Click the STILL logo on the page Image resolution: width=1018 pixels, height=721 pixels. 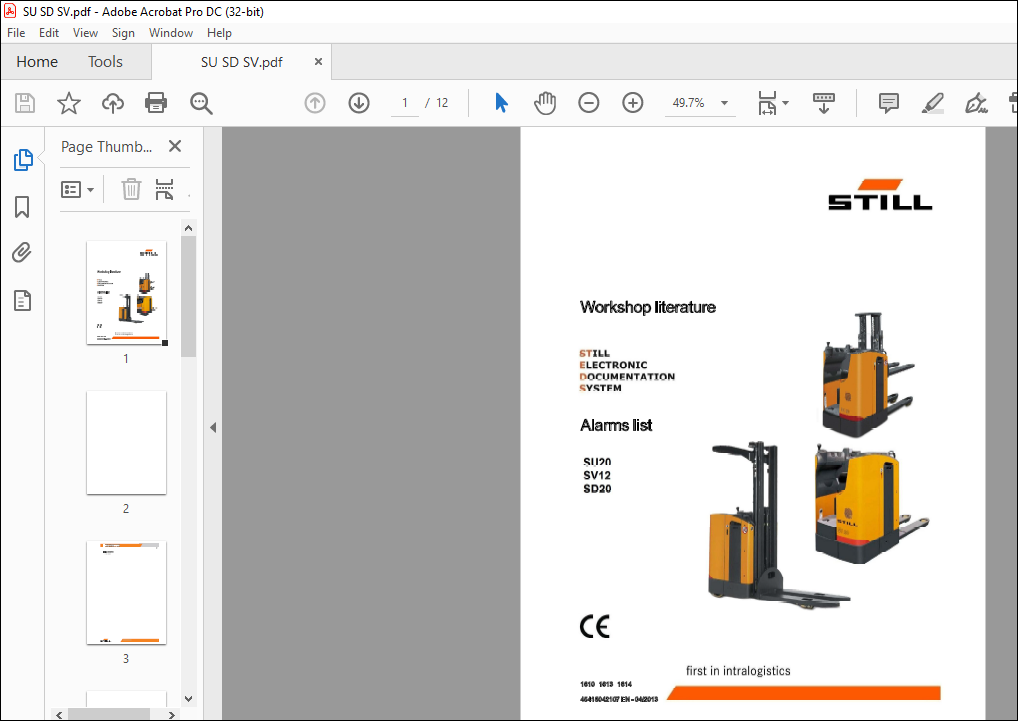click(880, 195)
